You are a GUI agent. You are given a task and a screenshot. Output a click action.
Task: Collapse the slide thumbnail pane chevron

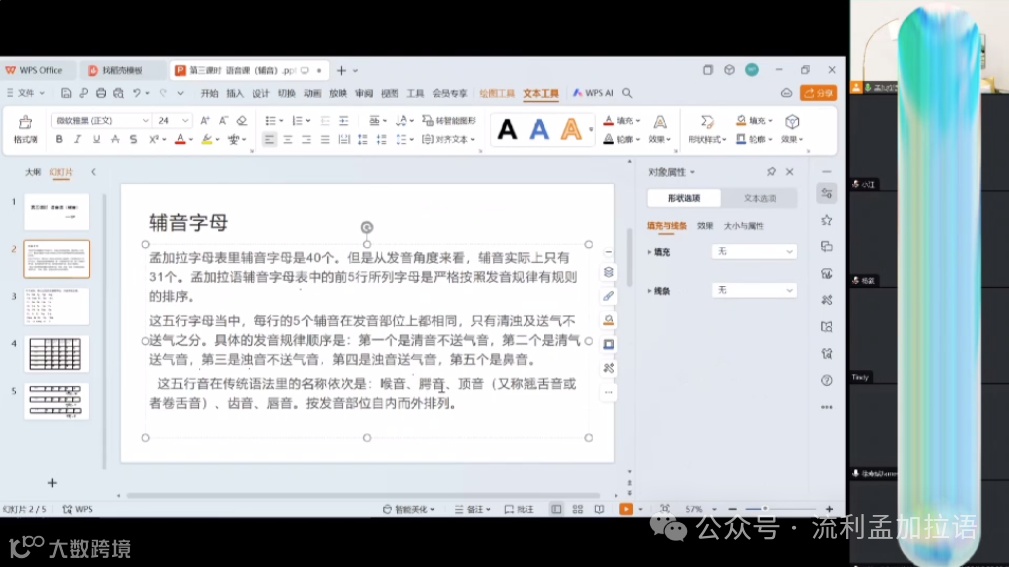[93, 172]
